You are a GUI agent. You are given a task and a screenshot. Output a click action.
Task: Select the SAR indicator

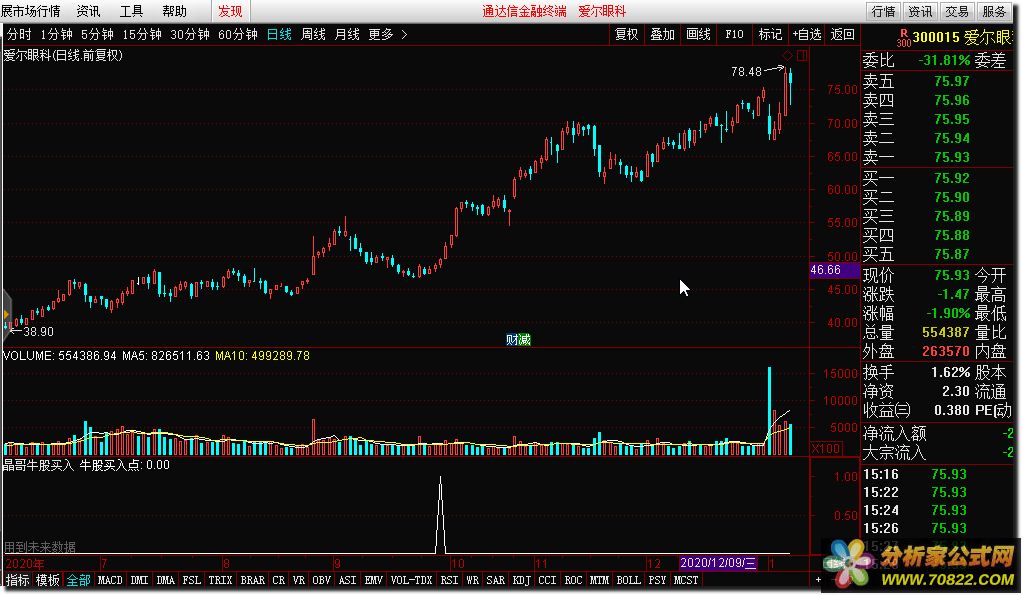coord(495,580)
